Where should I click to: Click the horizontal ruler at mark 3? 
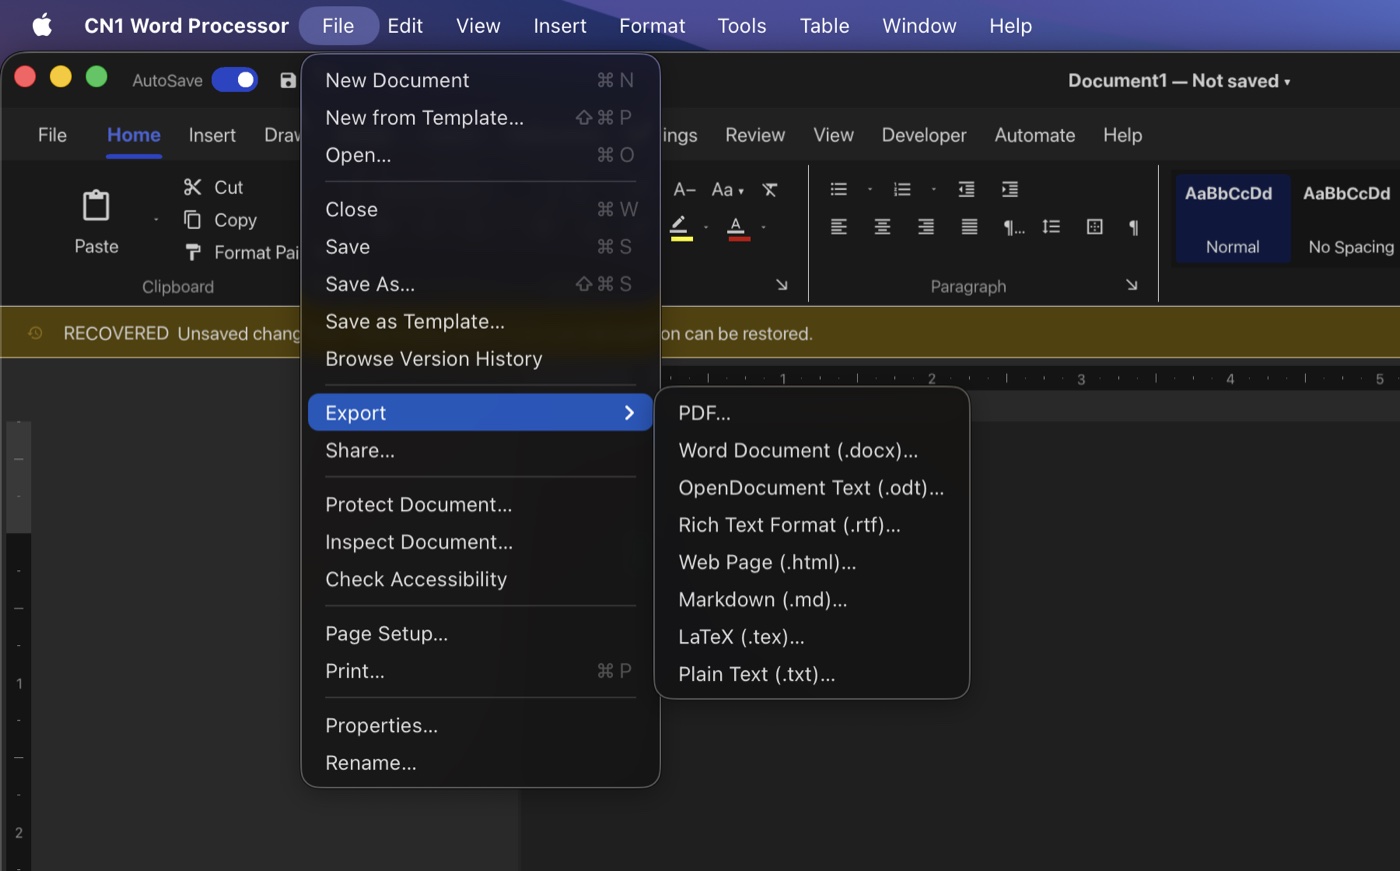(x=1081, y=379)
